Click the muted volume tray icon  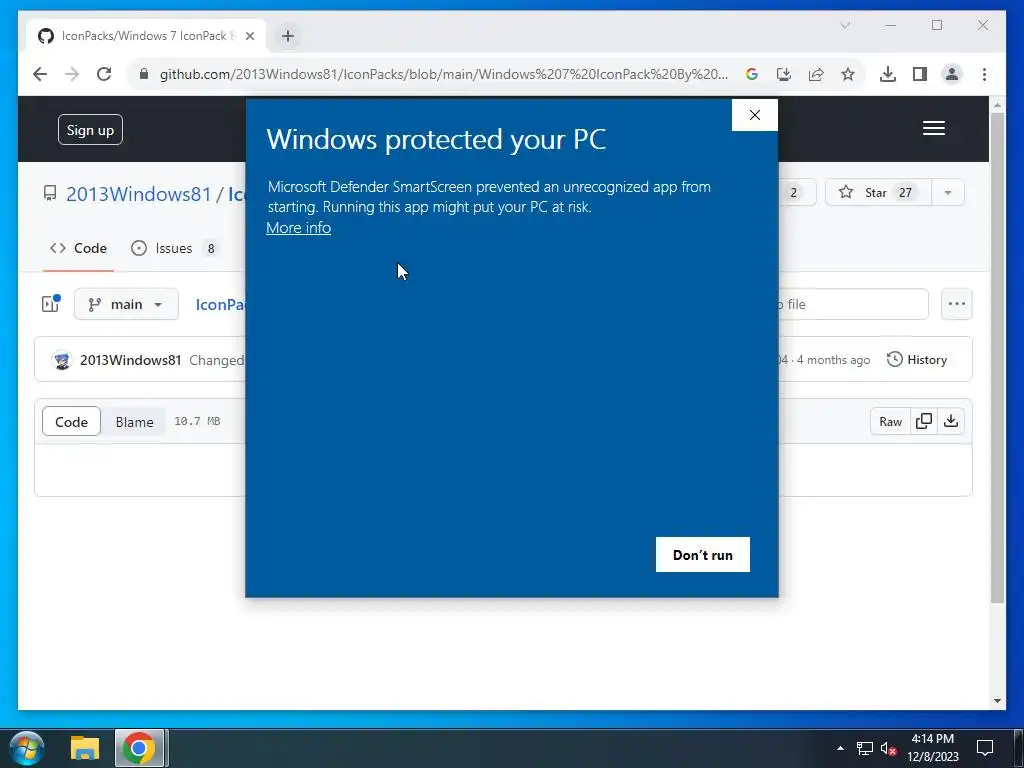pos(888,748)
